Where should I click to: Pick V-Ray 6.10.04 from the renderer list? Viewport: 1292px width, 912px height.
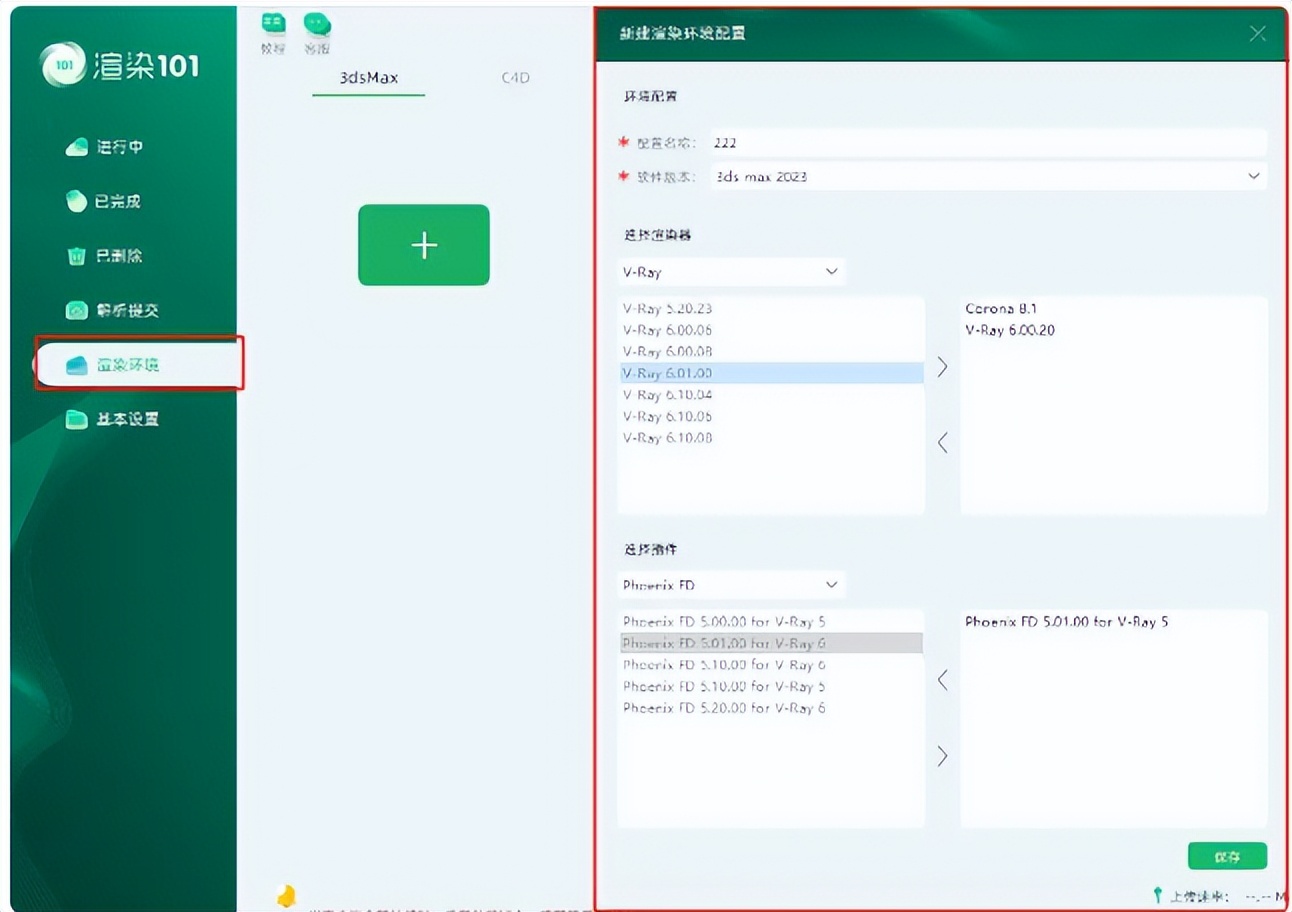[x=771, y=395]
